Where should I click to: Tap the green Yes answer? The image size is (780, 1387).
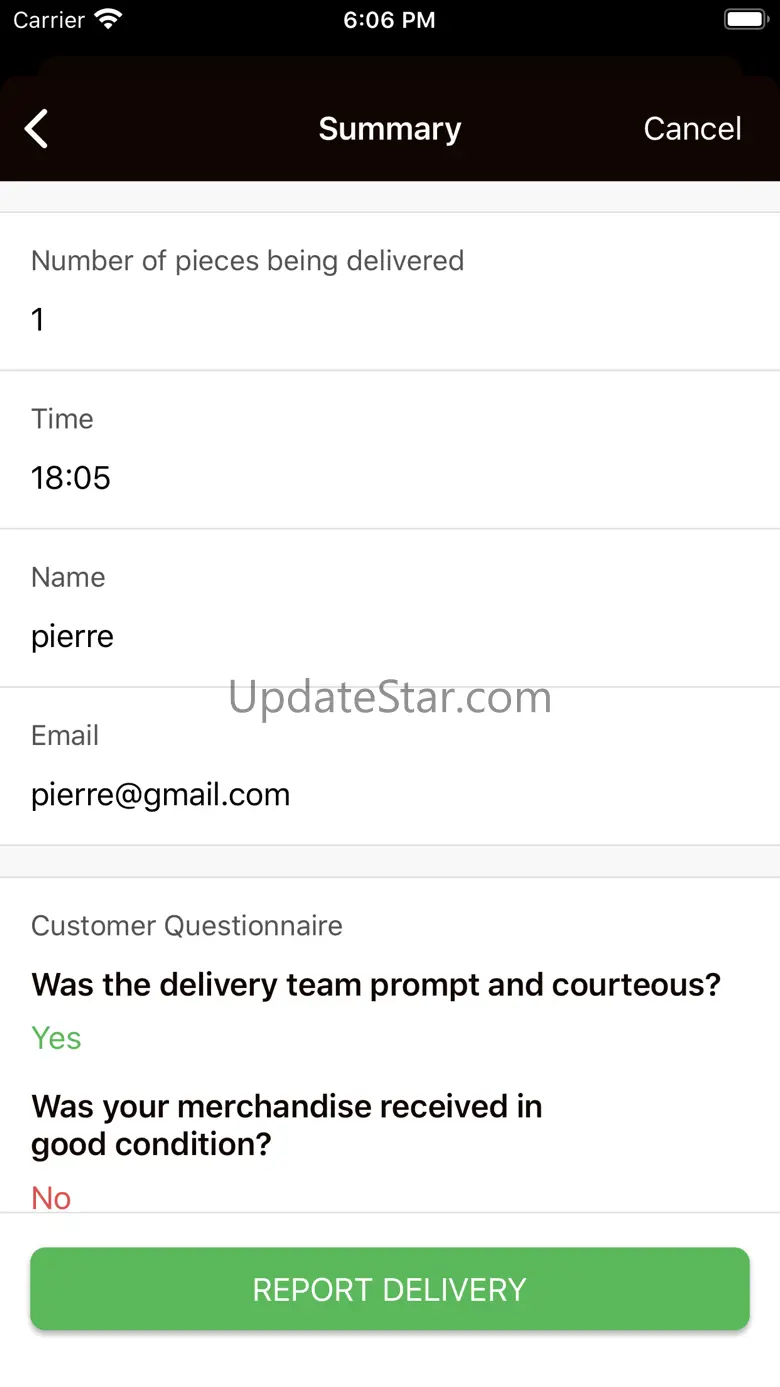click(56, 1038)
